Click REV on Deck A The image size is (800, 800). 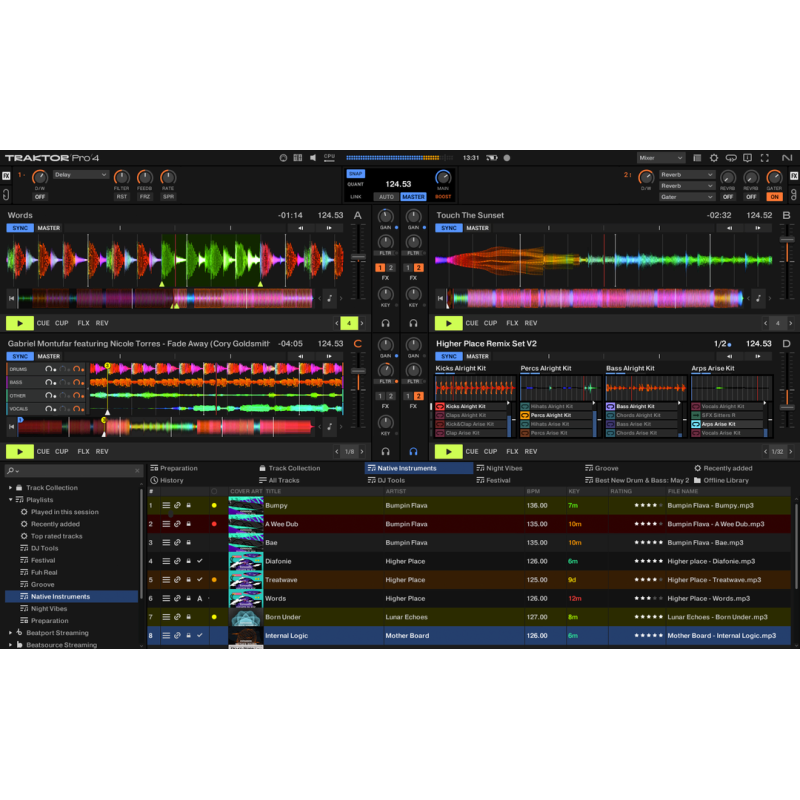pos(102,323)
